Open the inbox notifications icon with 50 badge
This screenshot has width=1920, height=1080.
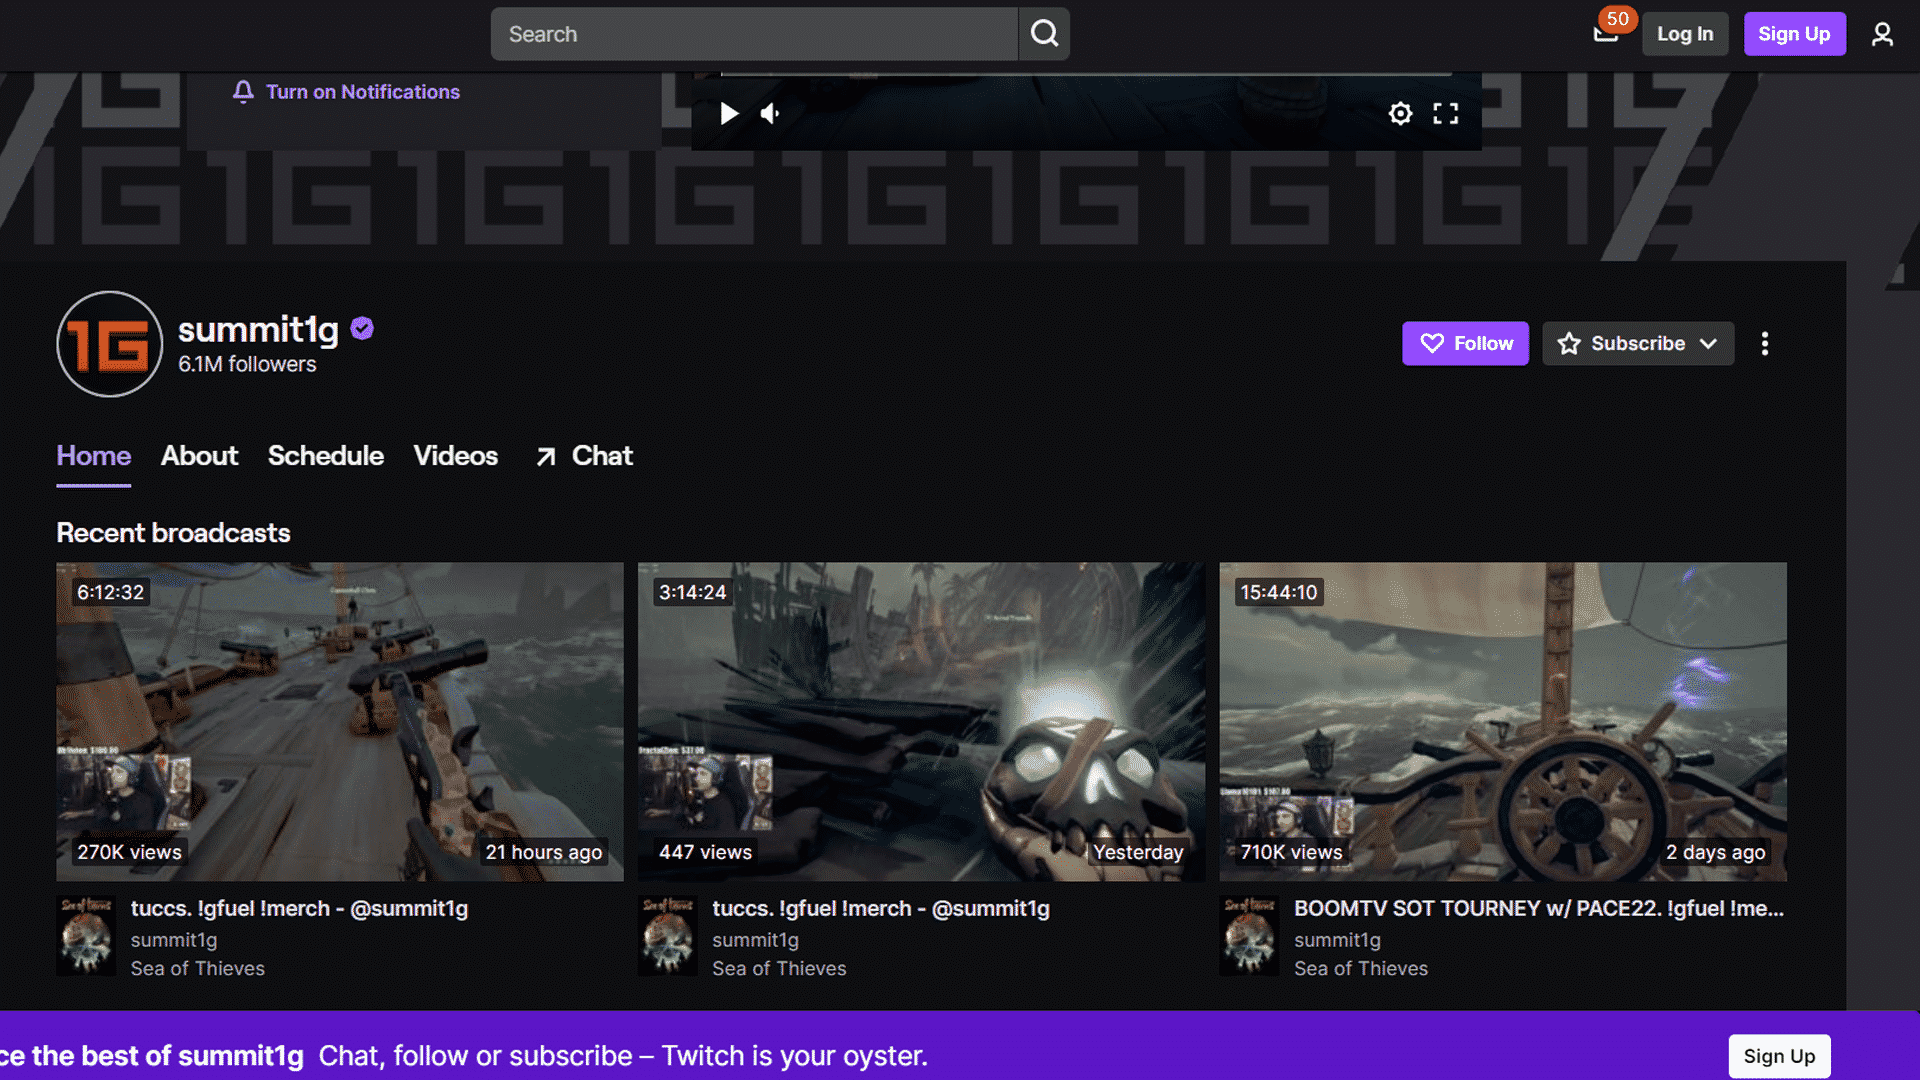point(1606,34)
